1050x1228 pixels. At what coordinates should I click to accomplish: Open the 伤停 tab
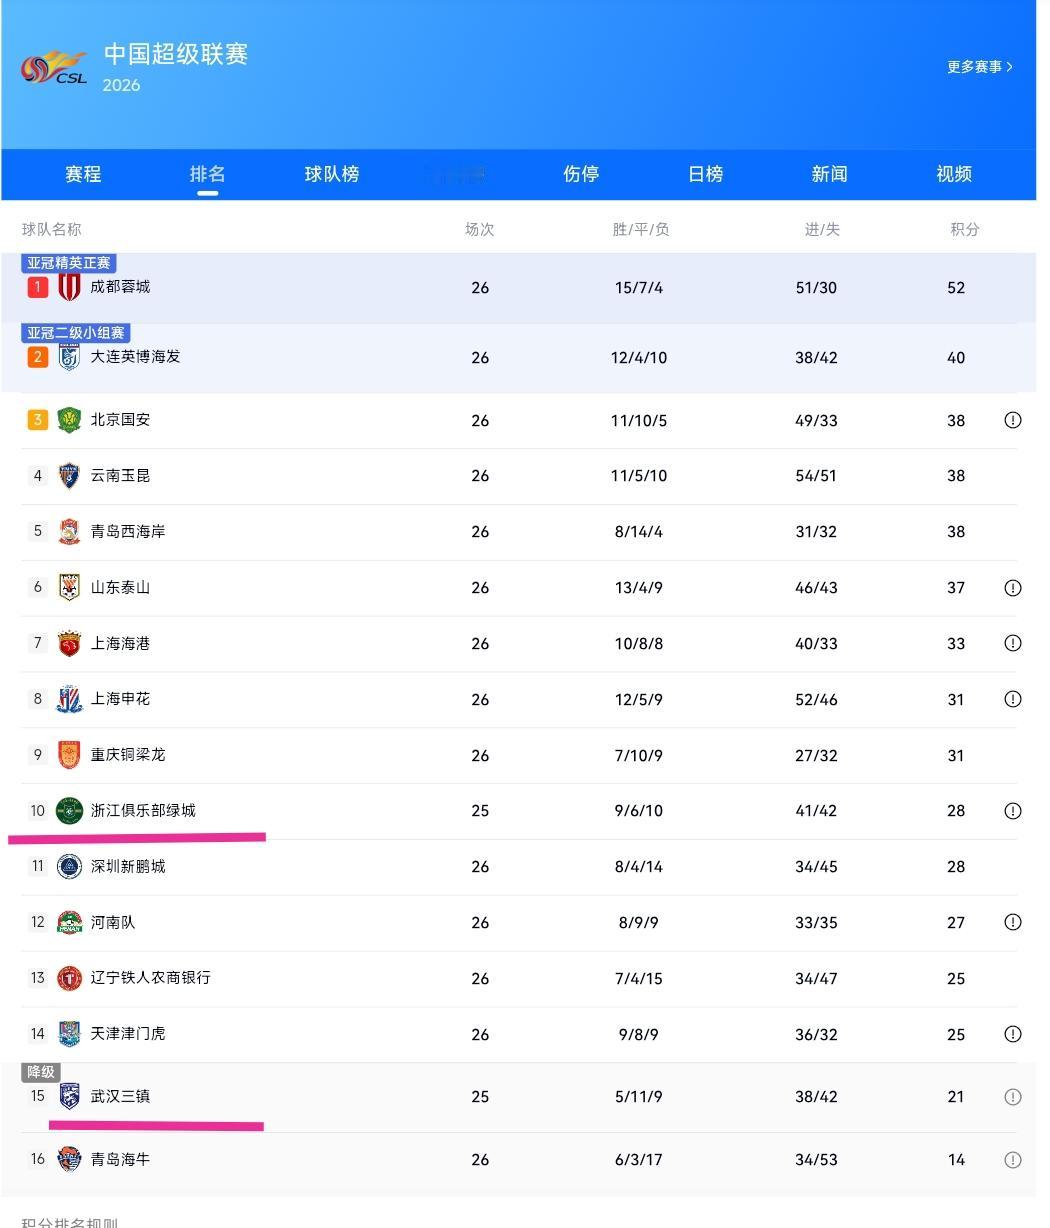point(581,174)
